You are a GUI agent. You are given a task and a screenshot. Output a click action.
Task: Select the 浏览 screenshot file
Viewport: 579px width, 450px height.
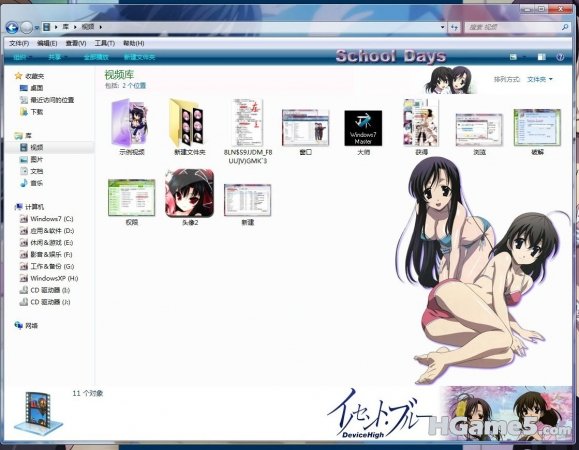click(x=479, y=134)
